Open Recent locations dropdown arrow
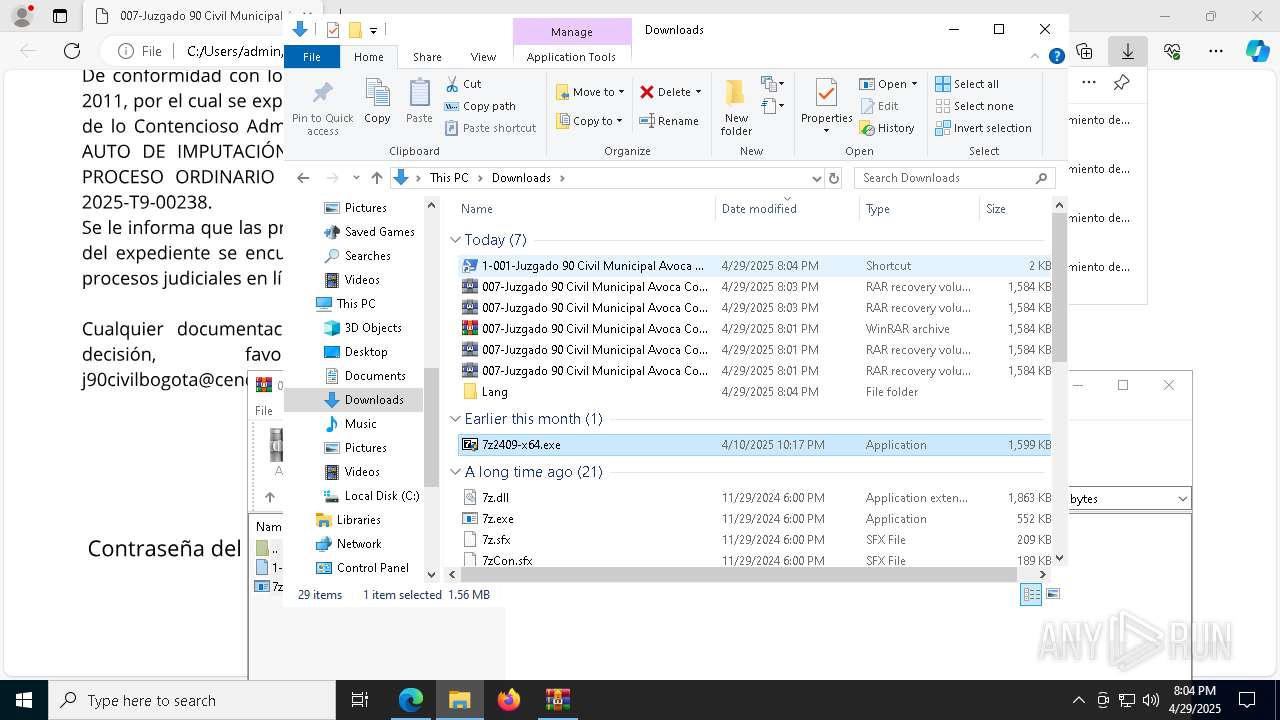The height and width of the screenshot is (720, 1280). [x=355, y=178]
